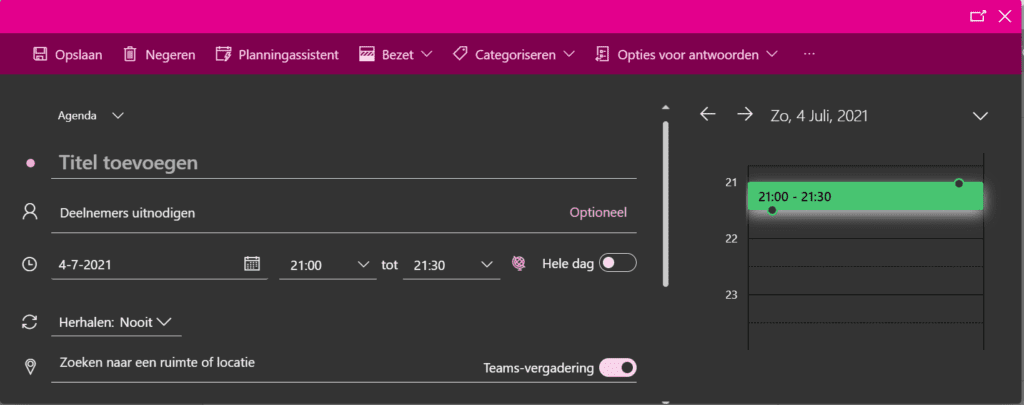Image resolution: width=1024 pixels, height=405 pixels.
Task: Expand the Herhalen: Nooit recurrence selector
Action: point(116,322)
